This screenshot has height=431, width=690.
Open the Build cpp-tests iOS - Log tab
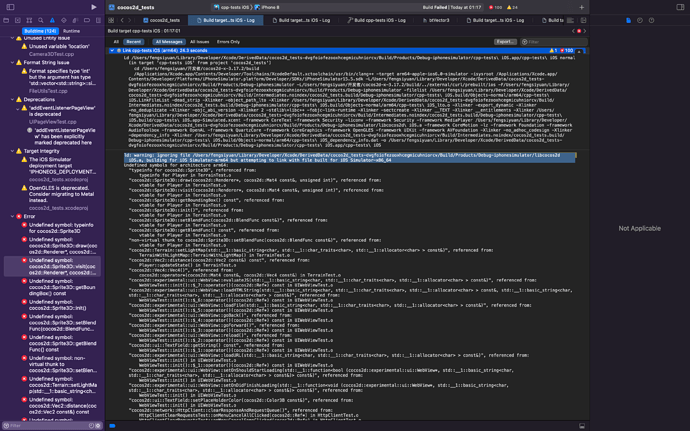tap(376, 20)
